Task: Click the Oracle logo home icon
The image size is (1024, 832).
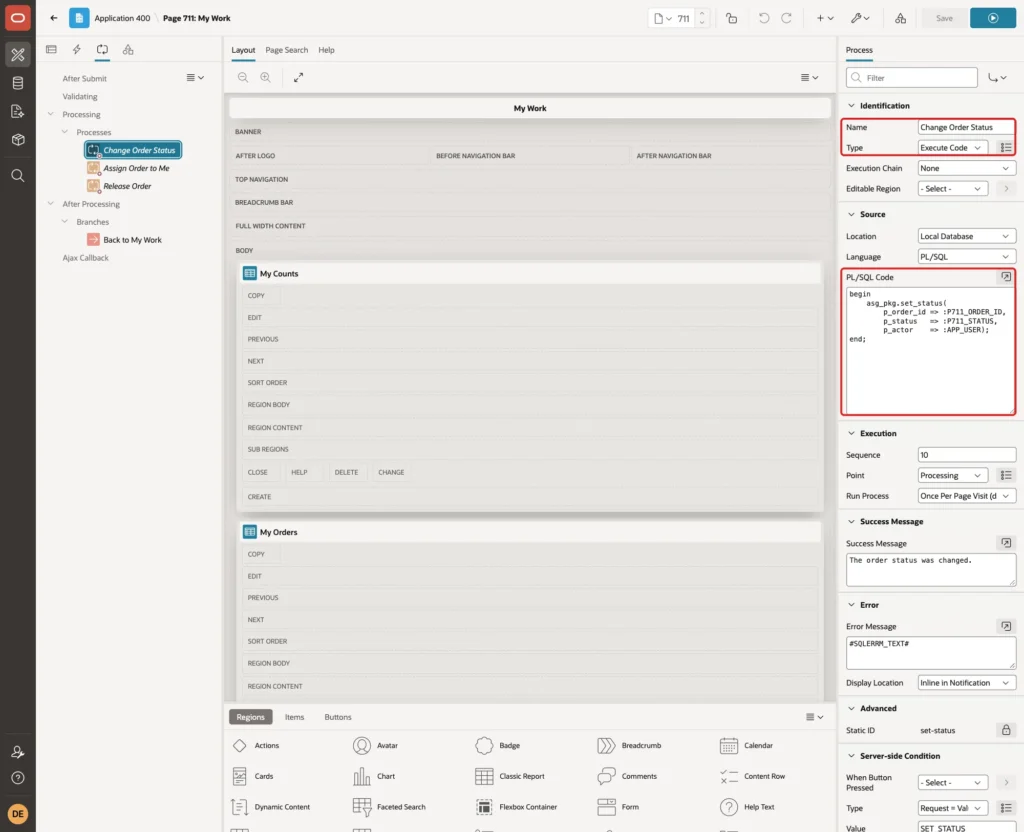Action: 18,18
